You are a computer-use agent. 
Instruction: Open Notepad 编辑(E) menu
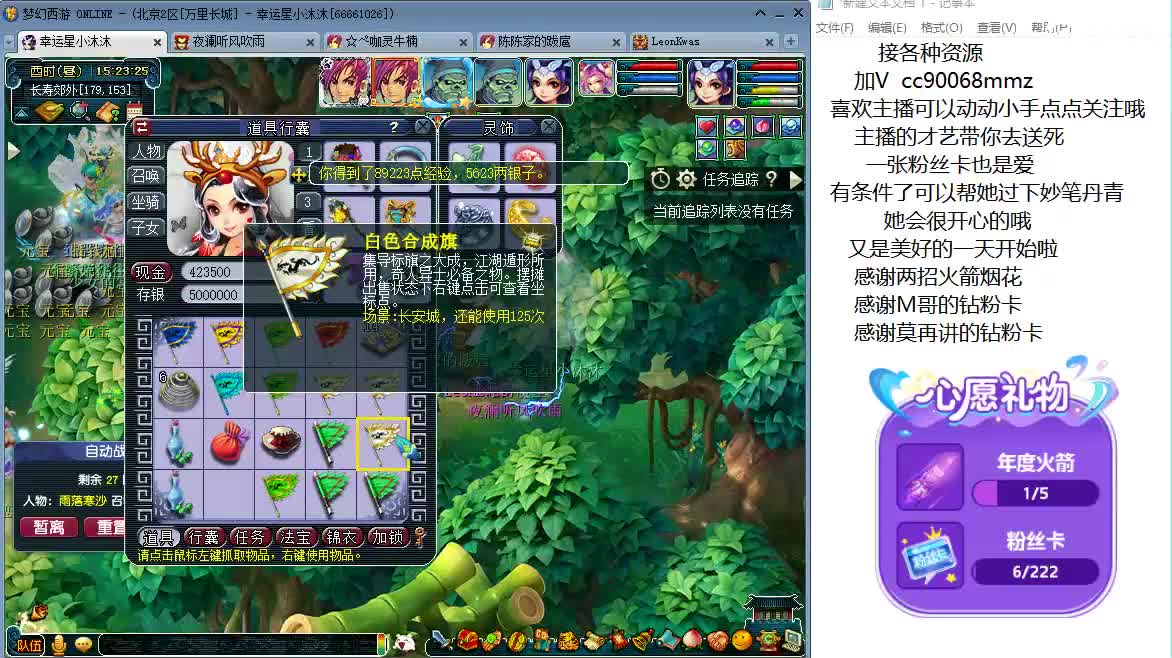887,28
